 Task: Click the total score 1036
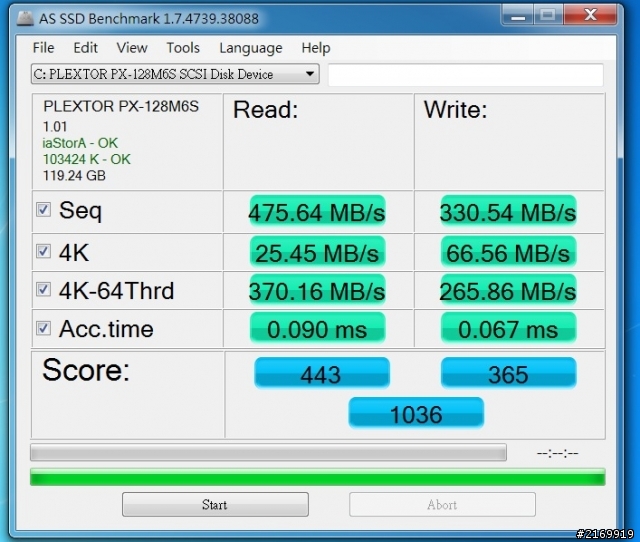click(x=416, y=413)
